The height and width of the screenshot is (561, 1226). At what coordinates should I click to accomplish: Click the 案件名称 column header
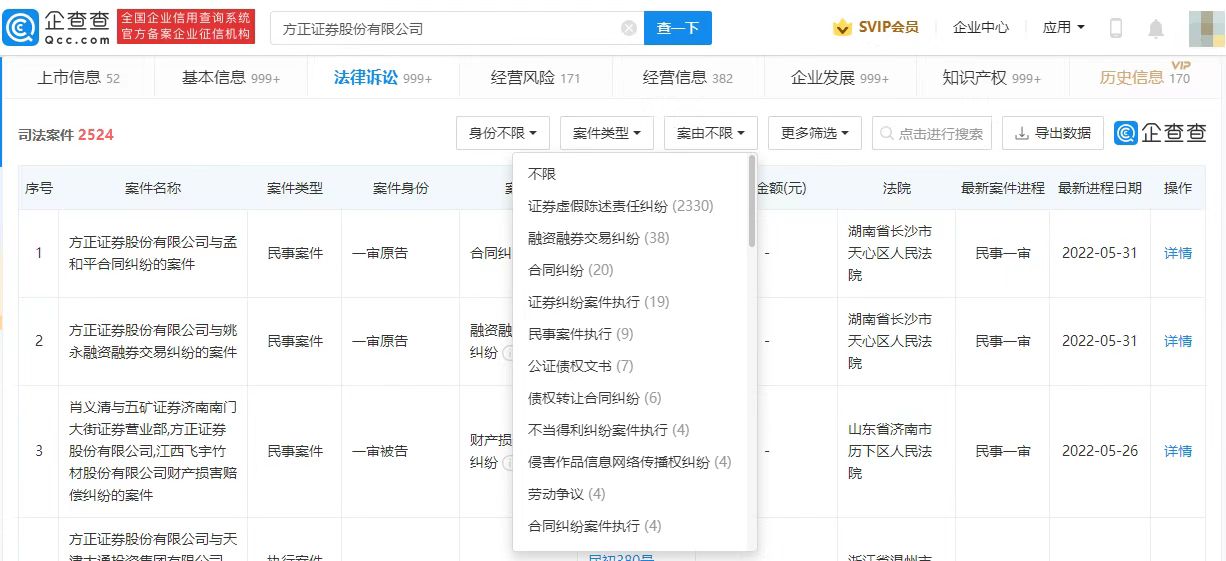tap(153, 188)
